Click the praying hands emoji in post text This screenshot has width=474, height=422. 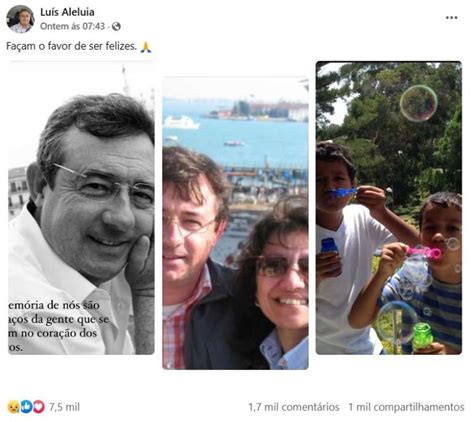[x=146, y=47]
